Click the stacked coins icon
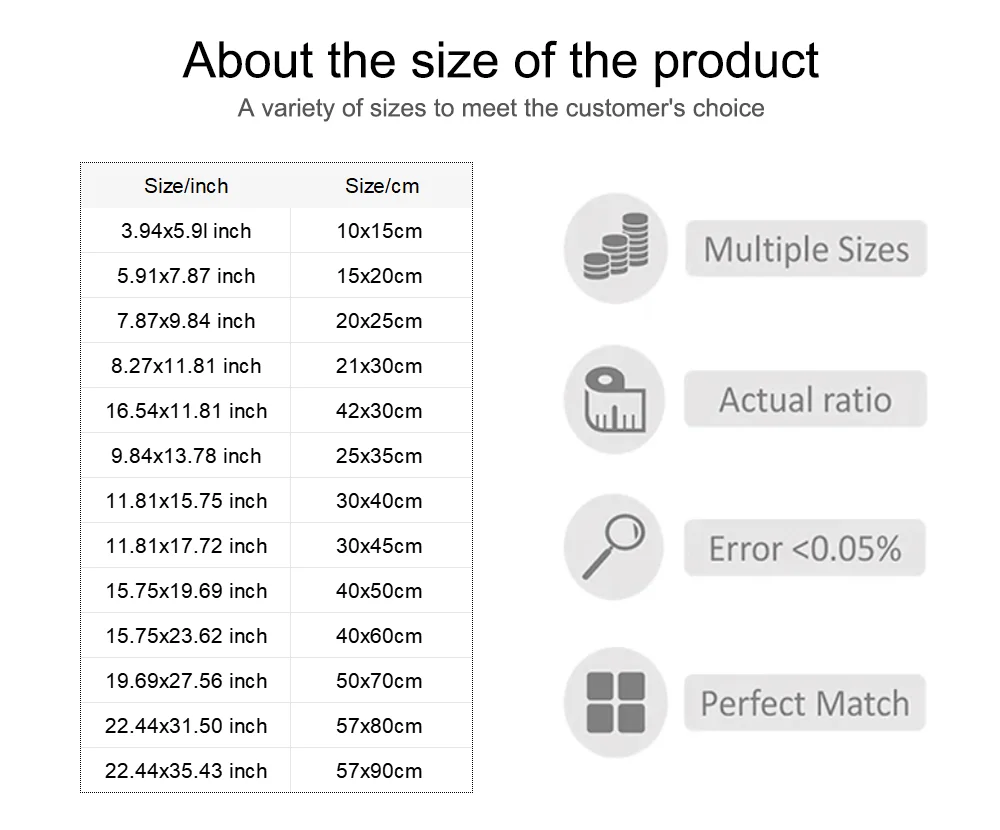This screenshot has width=1000, height=830. point(615,248)
